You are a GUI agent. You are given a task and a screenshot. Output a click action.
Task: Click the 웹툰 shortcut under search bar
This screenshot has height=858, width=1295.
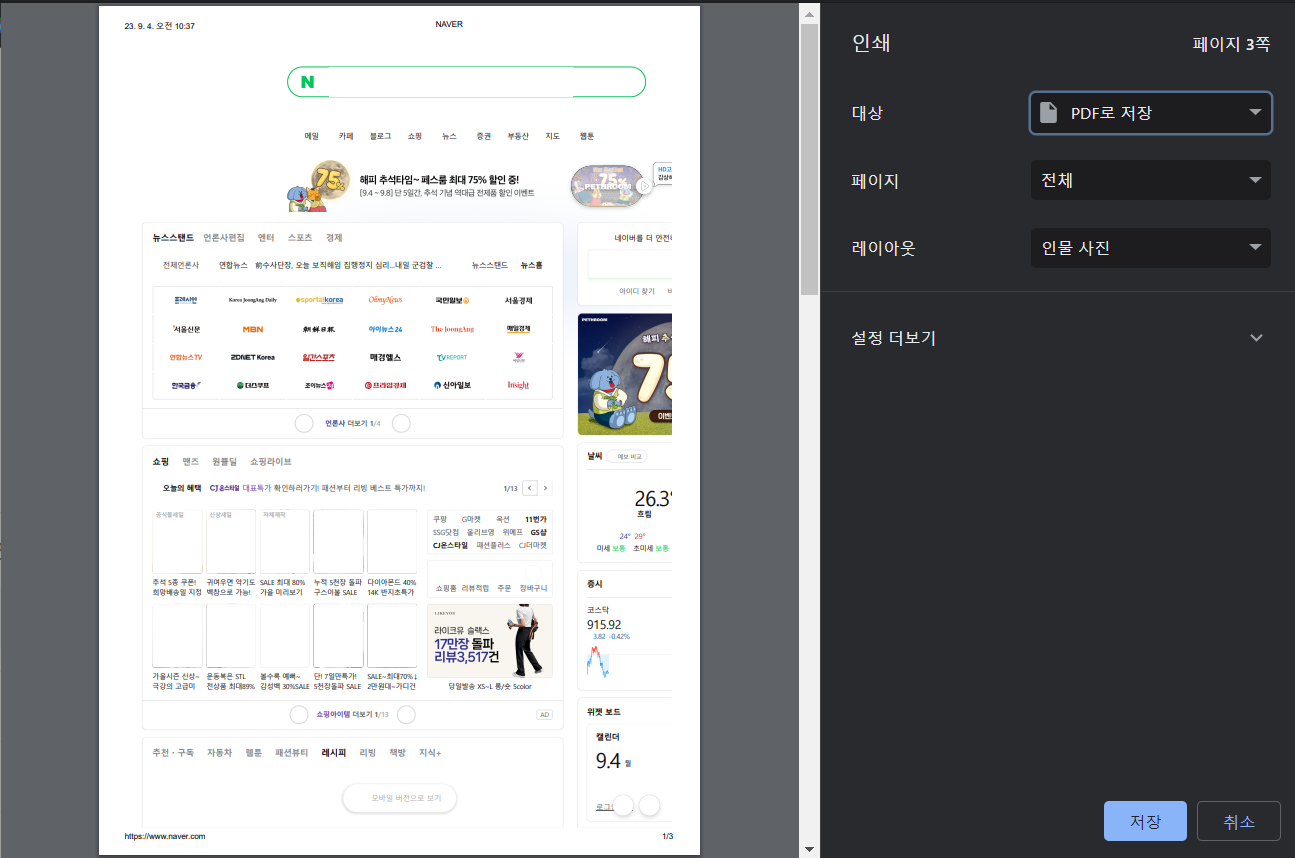pos(587,136)
